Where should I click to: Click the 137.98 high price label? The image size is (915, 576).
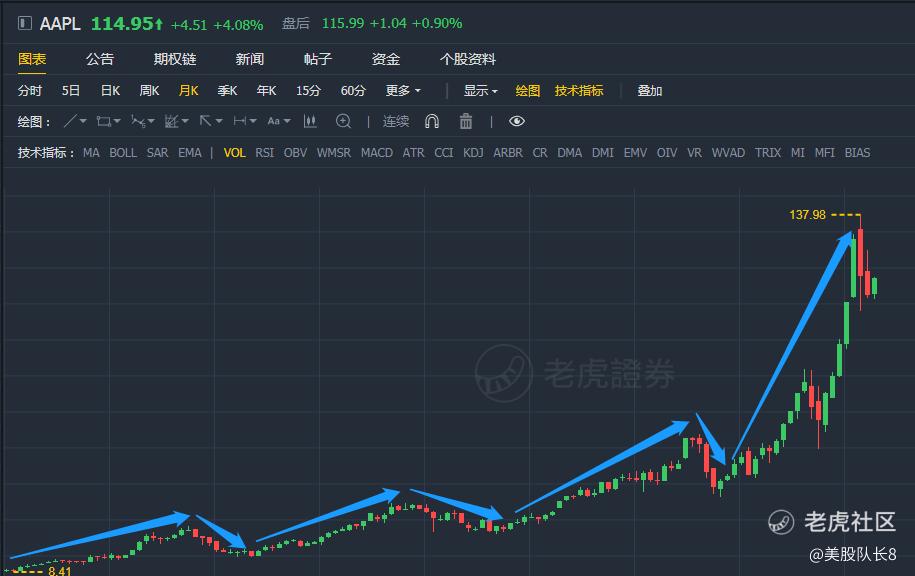click(x=808, y=215)
